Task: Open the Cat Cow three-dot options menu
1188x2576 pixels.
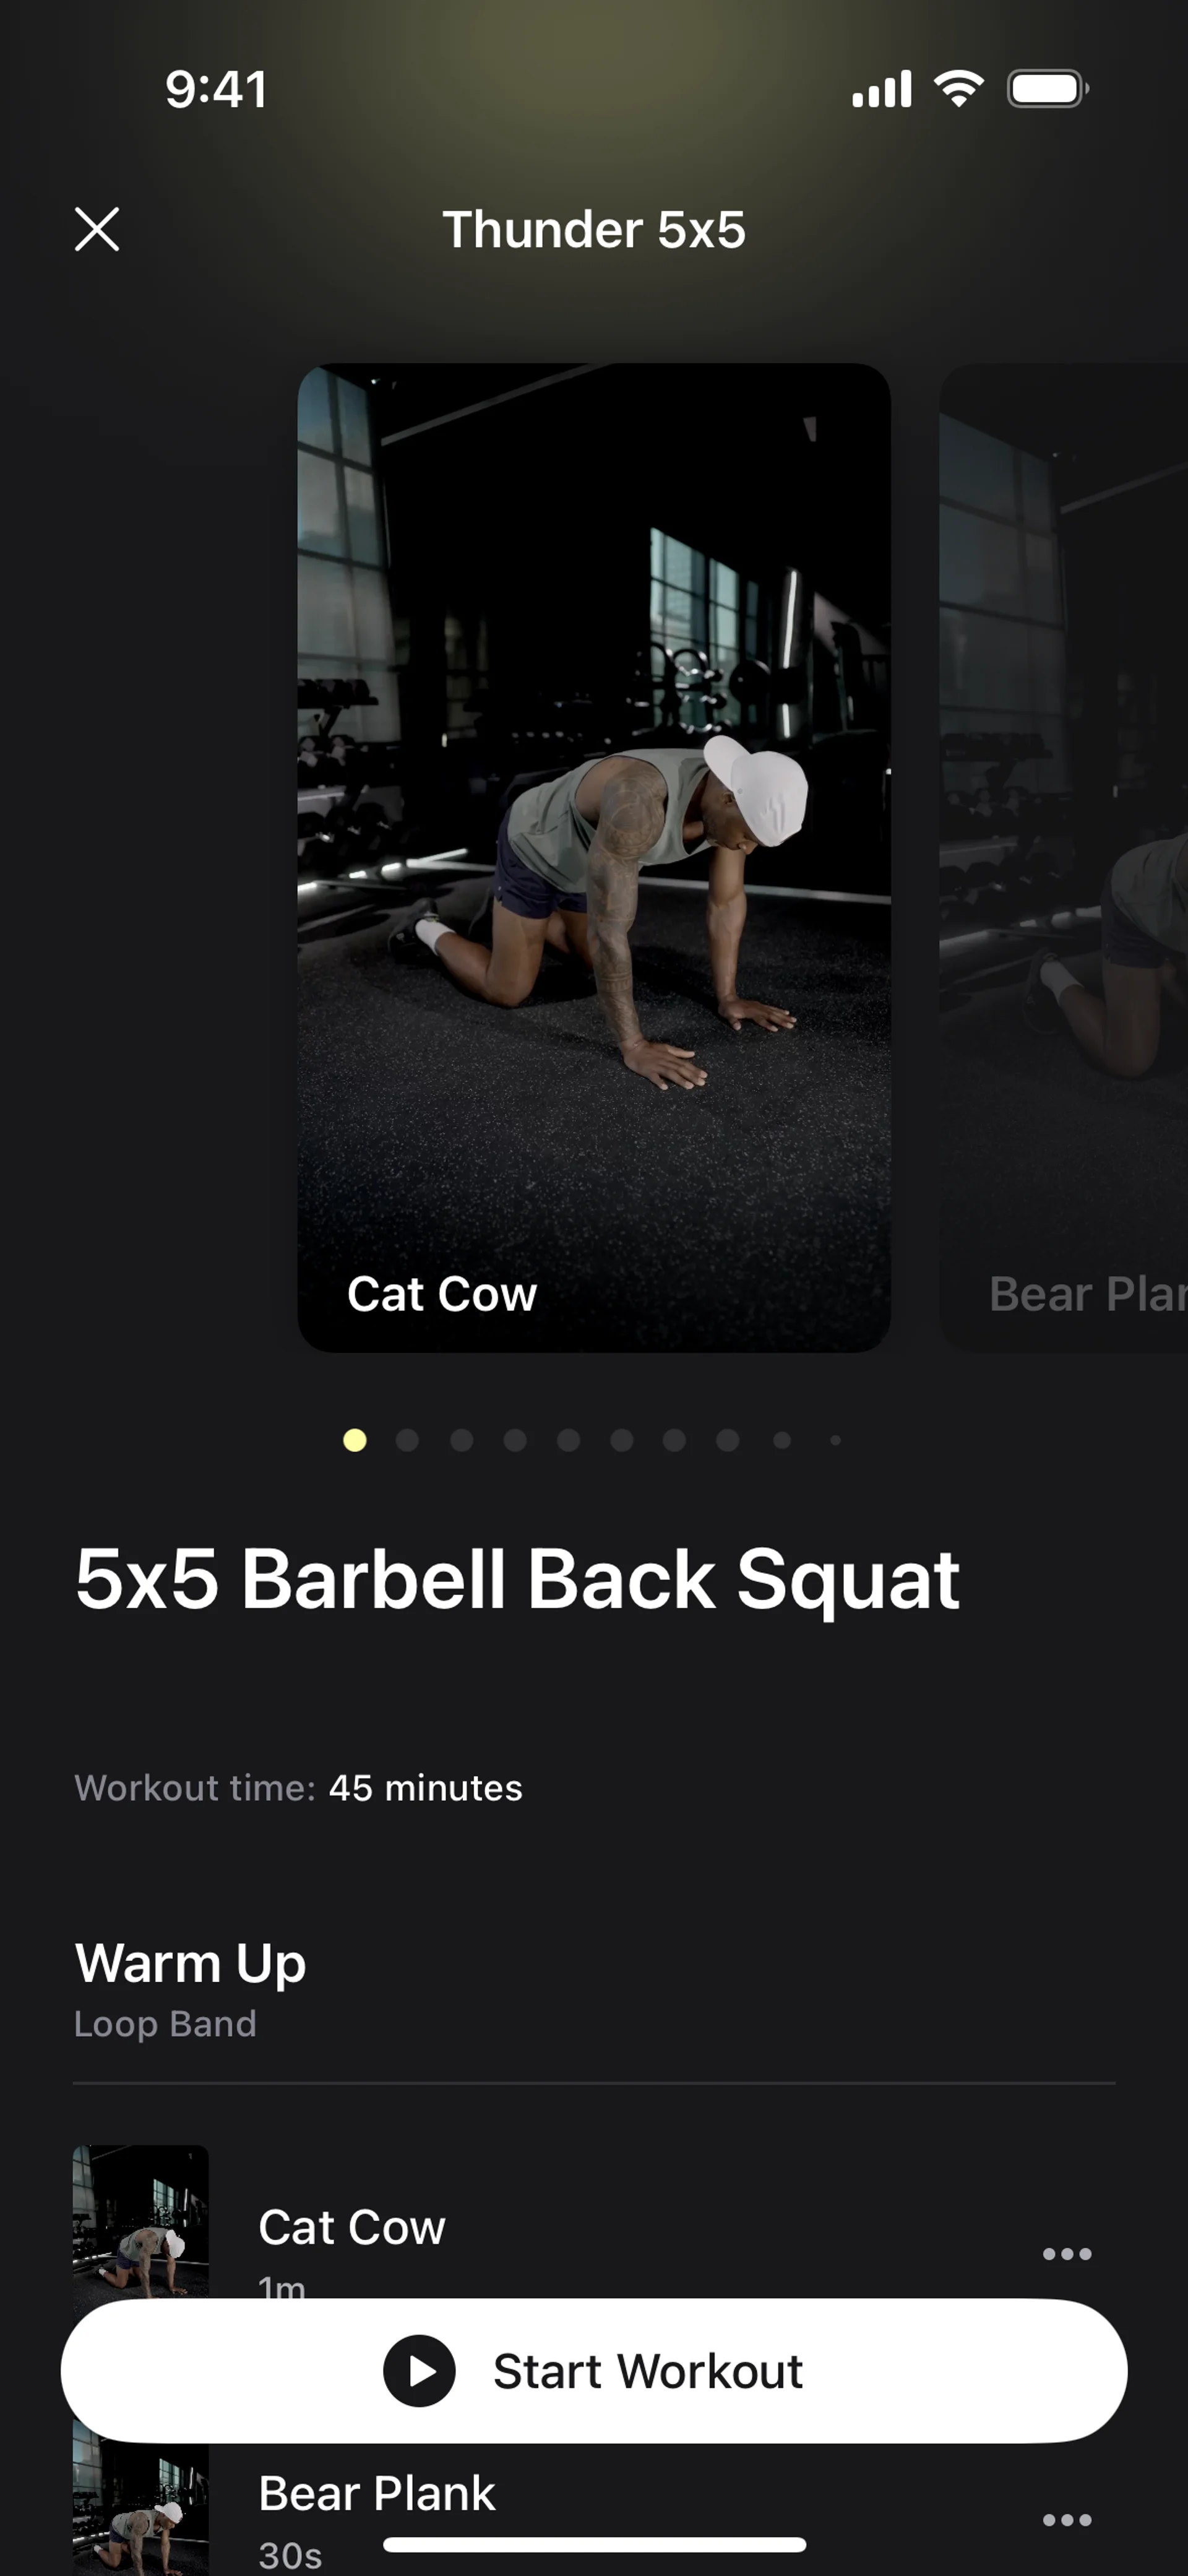Action: click(x=1066, y=2253)
